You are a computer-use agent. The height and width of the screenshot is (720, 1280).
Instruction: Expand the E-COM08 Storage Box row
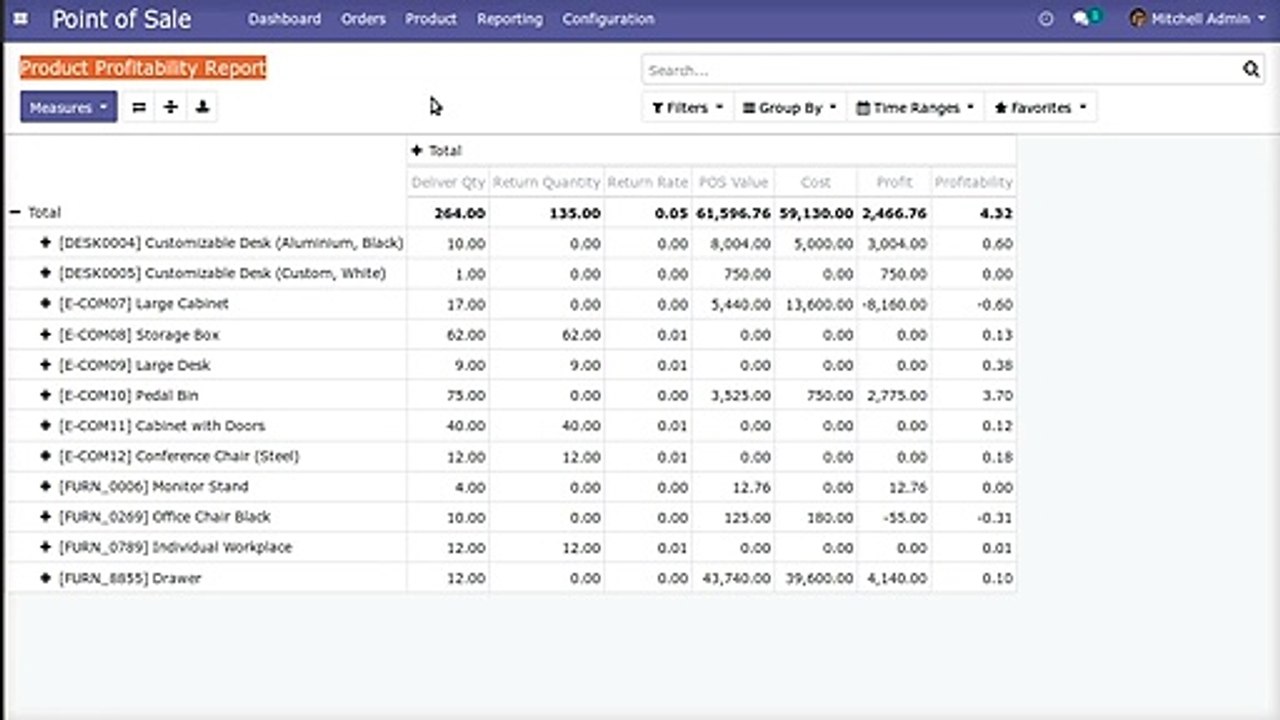tap(46, 335)
